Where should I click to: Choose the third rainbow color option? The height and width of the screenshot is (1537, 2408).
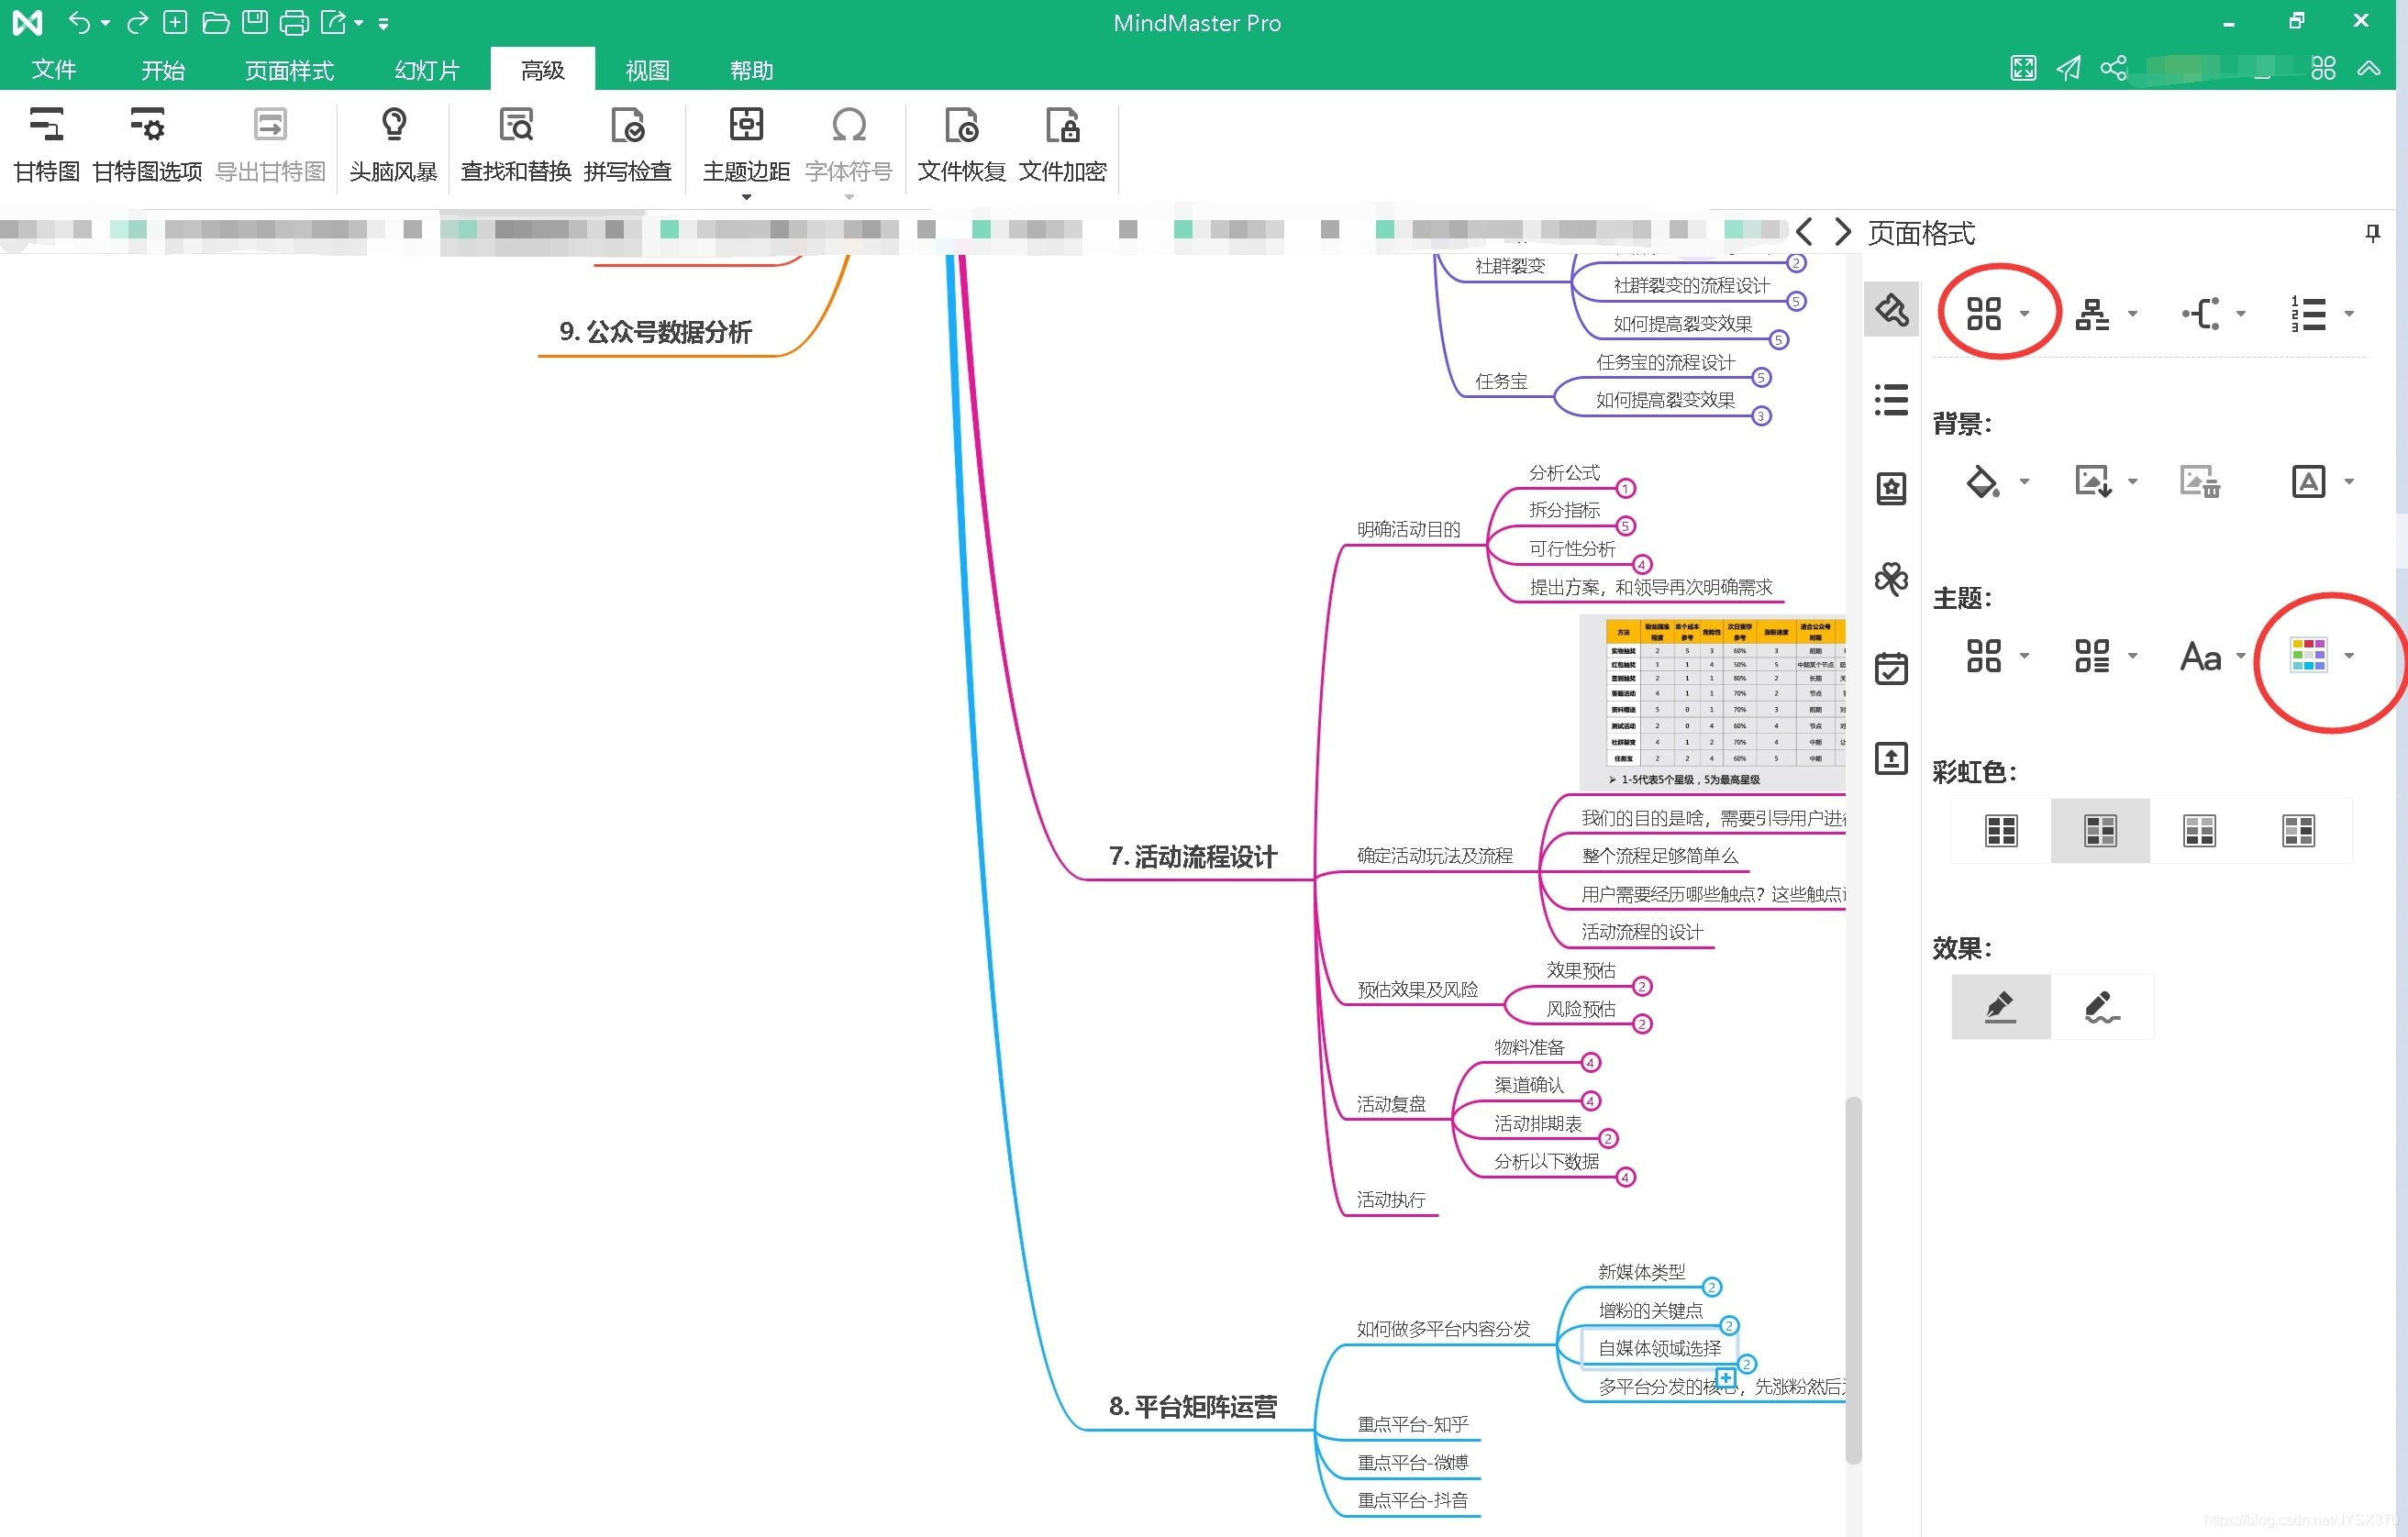[2199, 830]
